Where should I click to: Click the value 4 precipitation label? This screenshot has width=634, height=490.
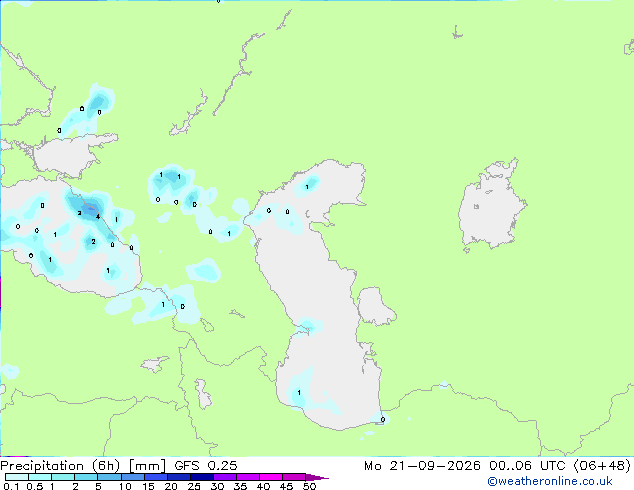point(98,217)
